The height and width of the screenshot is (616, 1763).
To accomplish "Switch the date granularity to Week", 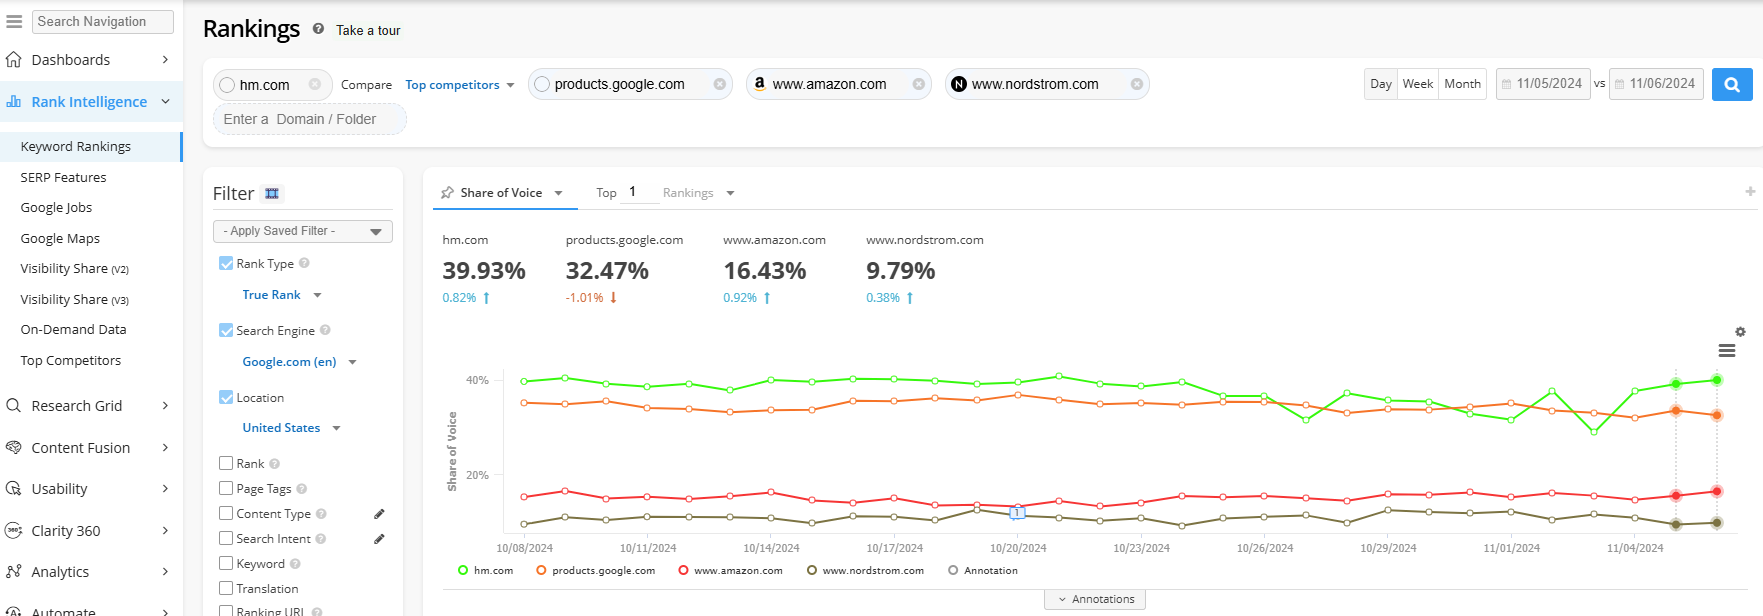I will [1417, 84].
